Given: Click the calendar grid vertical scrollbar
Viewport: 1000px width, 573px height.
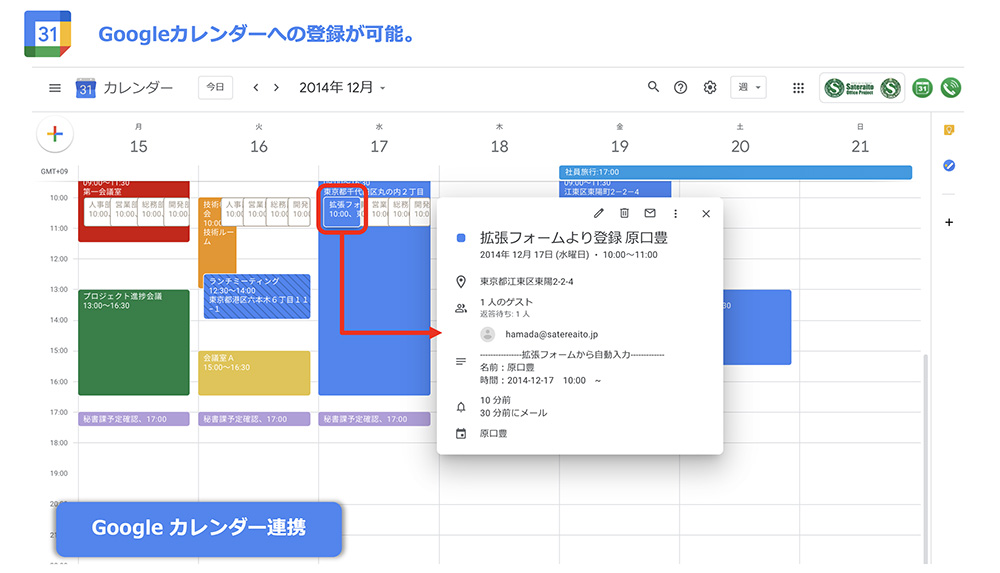Looking at the screenshot, I should point(925,458).
